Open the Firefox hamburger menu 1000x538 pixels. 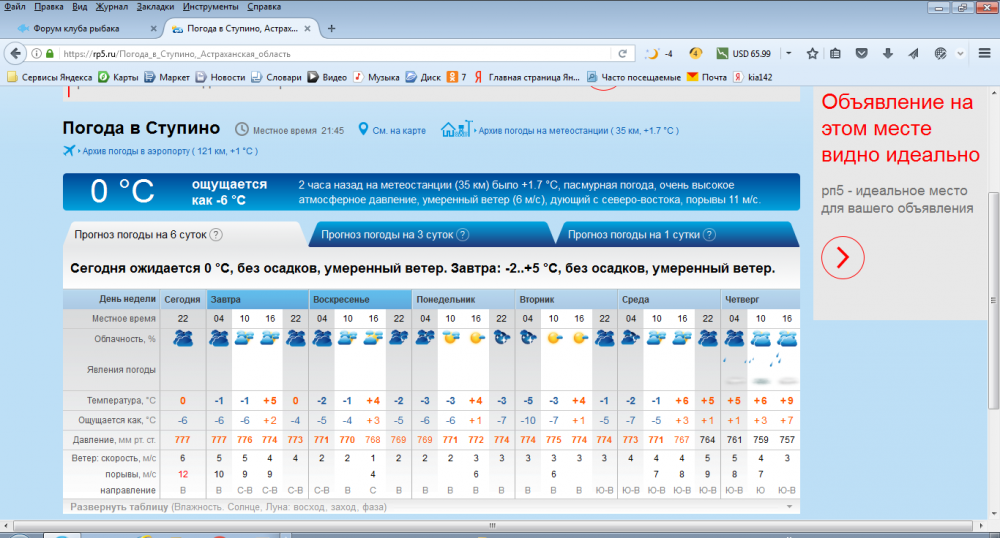point(984,53)
